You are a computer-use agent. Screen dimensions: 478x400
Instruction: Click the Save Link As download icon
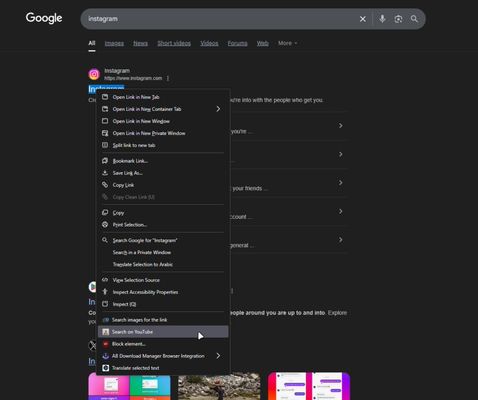point(105,173)
